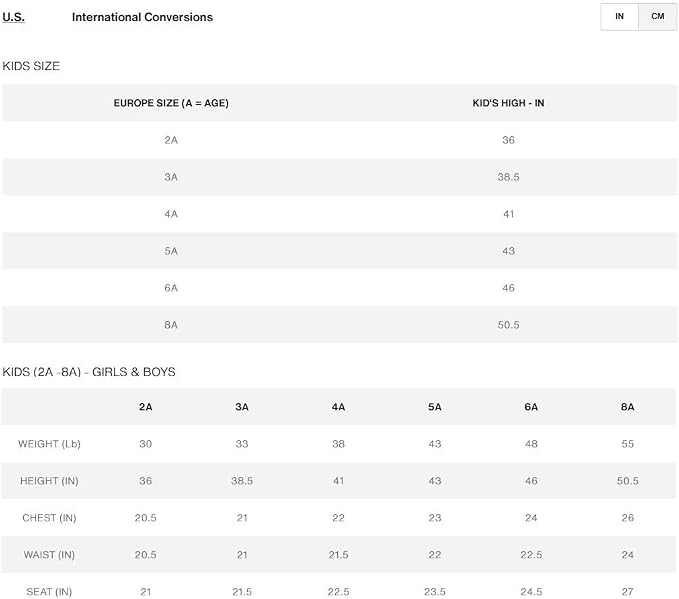The width and height of the screenshot is (679, 599).
Task: Select the WAIST (IN) row label
Action: pyautogui.click(x=49, y=555)
